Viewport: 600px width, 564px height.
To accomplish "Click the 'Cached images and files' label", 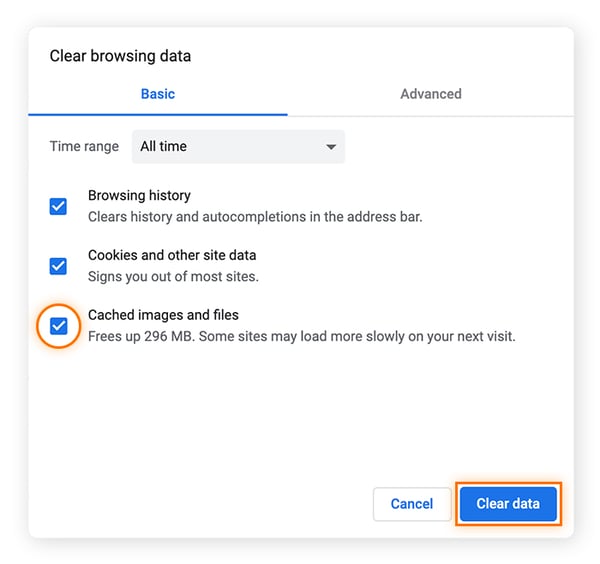I will (163, 316).
